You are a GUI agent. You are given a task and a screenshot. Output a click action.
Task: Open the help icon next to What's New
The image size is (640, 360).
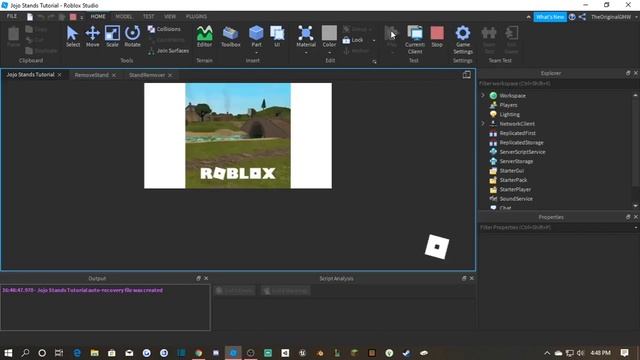coord(572,17)
